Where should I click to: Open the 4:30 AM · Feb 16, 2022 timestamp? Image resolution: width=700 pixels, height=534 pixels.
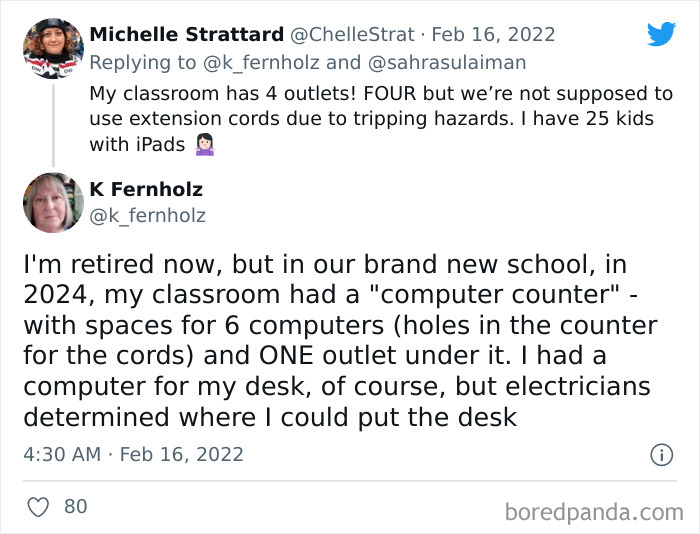133,454
